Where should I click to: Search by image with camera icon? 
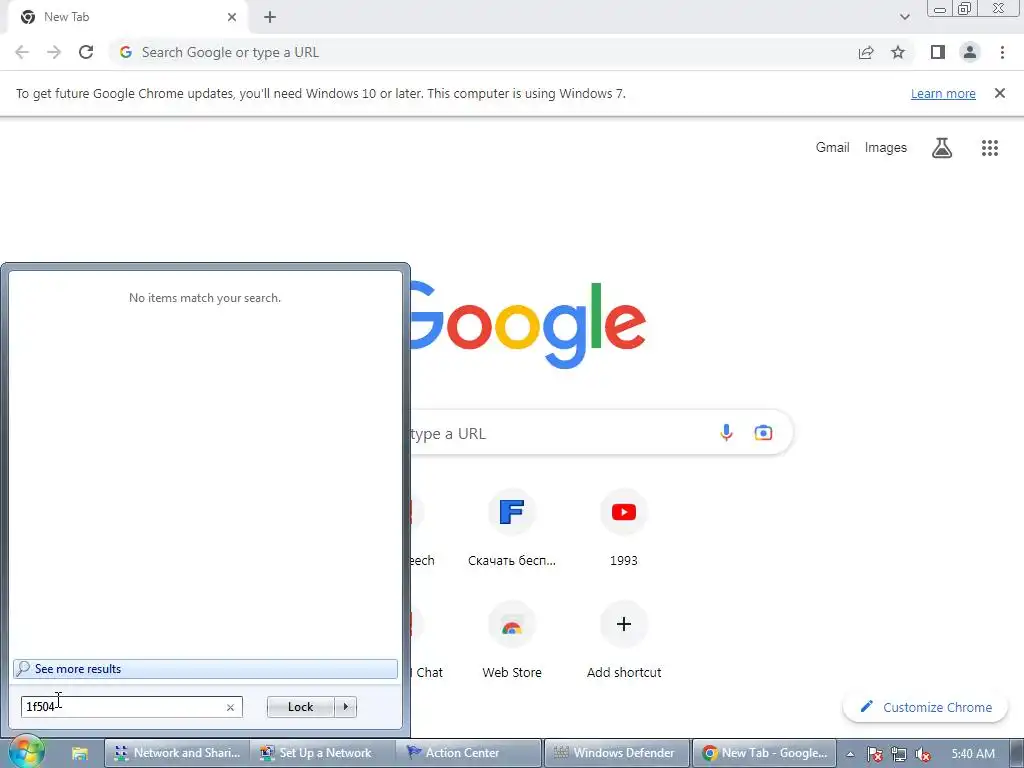tap(763, 432)
